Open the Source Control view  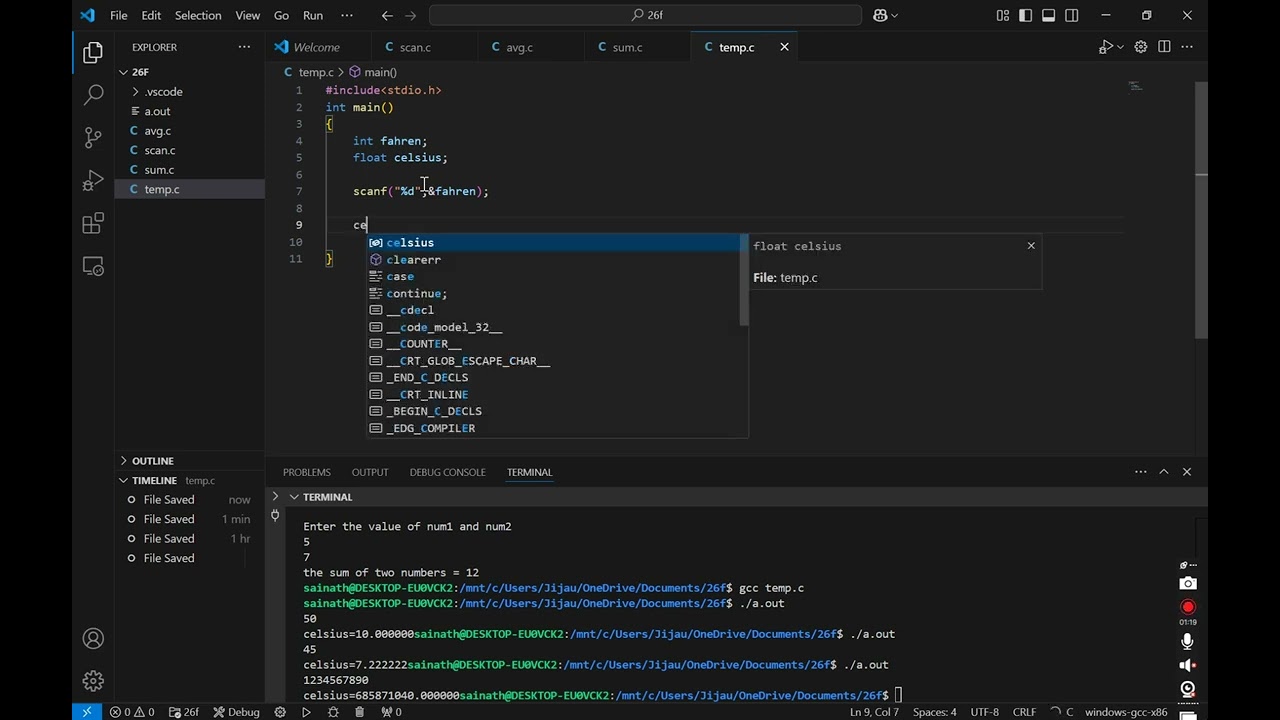[x=93, y=137]
